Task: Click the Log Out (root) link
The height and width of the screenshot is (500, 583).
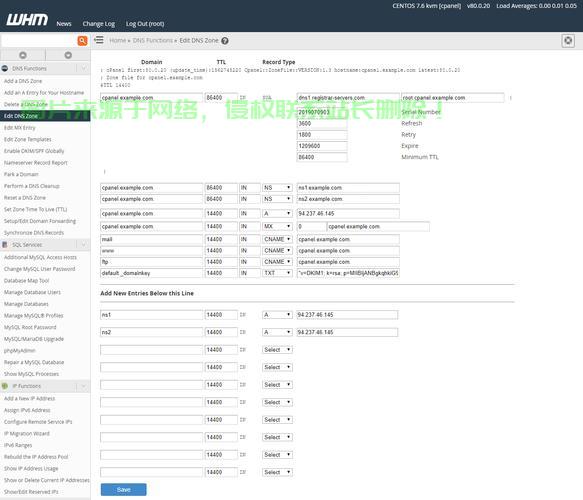Action: click(x=145, y=24)
